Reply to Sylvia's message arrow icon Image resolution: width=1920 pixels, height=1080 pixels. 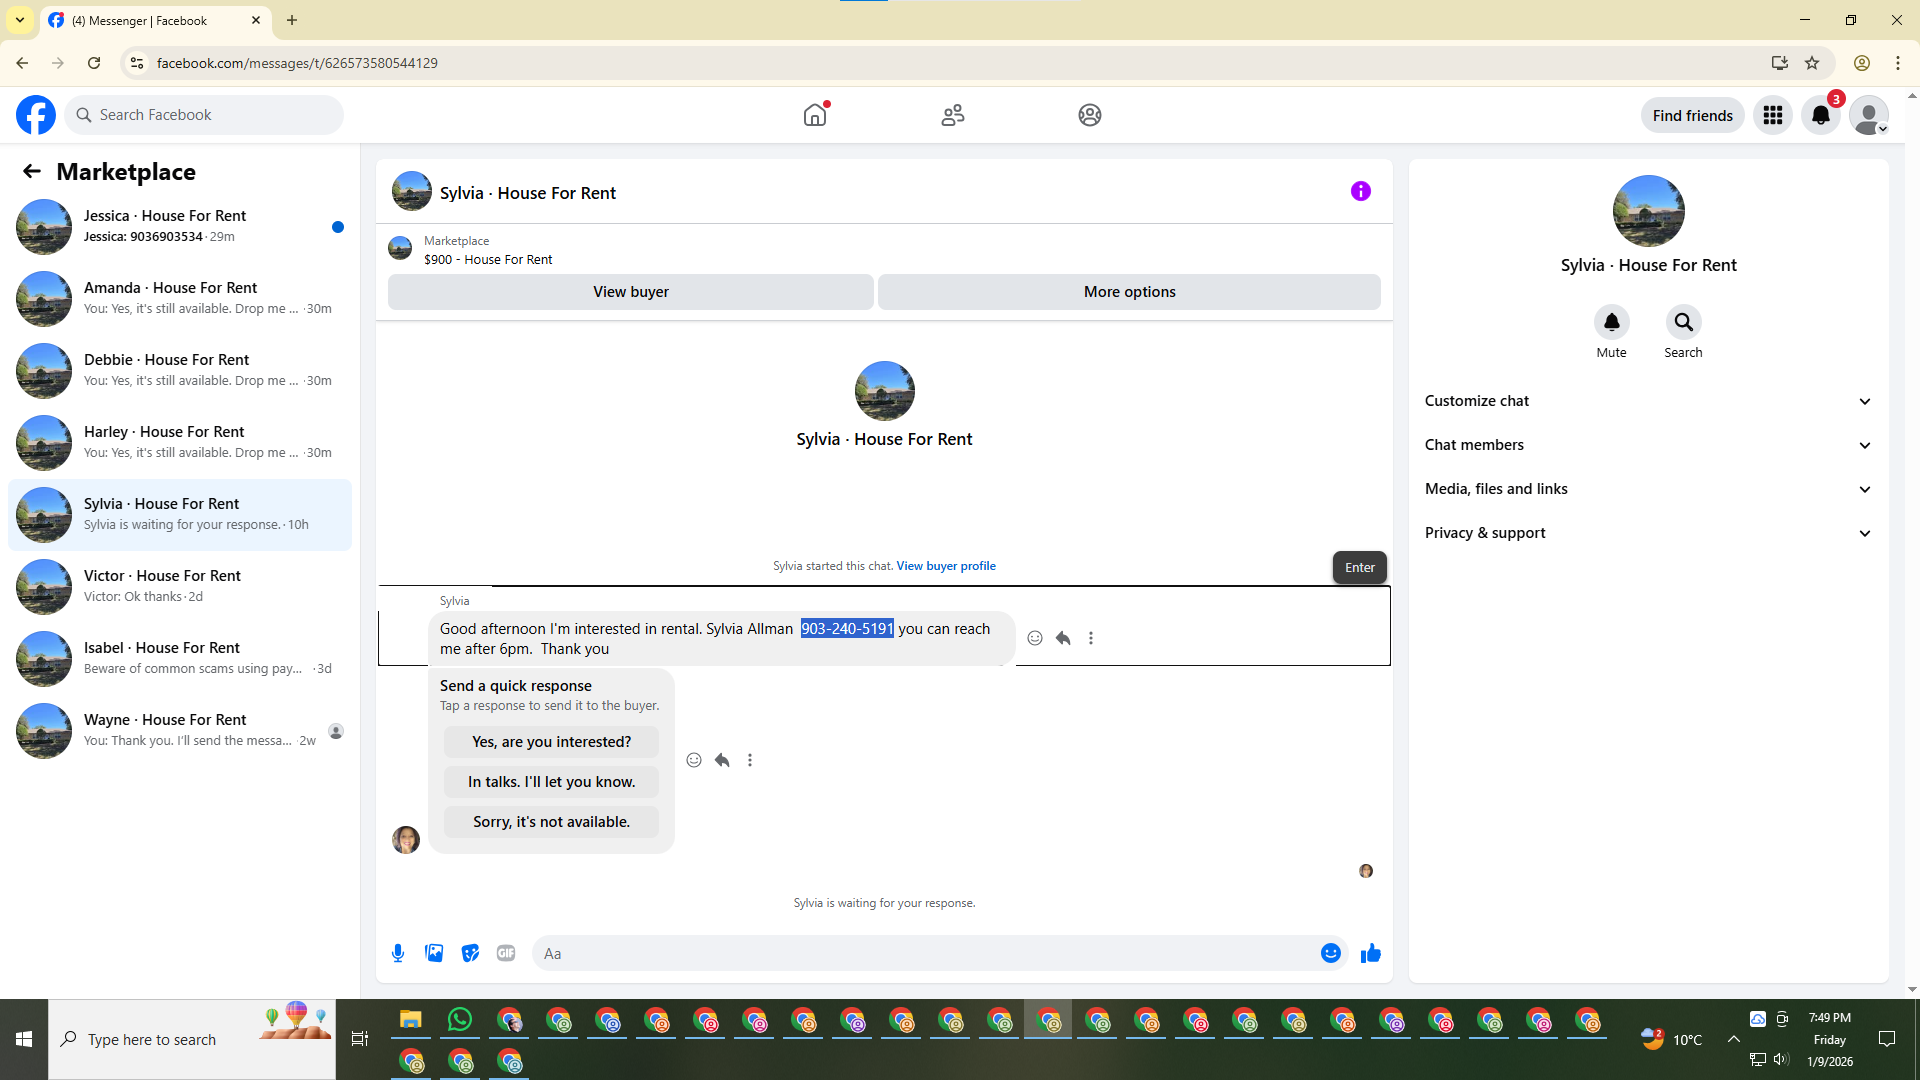pyautogui.click(x=1063, y=638)
